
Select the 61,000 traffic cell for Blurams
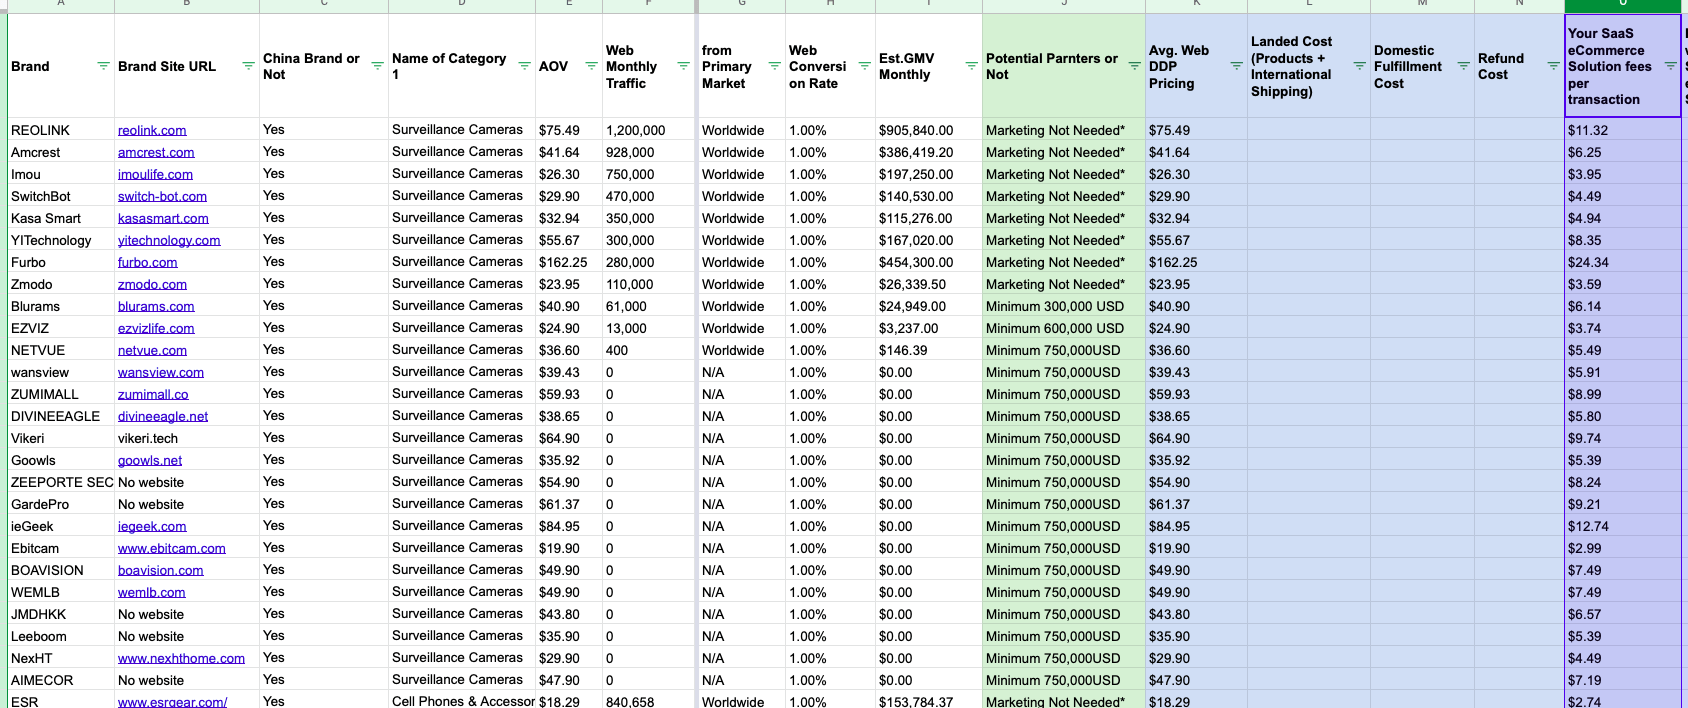coord(649,306)
